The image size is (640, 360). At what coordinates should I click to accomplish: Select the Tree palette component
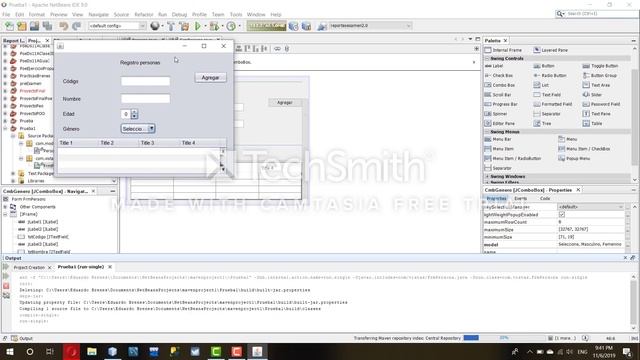coord(542,123)
